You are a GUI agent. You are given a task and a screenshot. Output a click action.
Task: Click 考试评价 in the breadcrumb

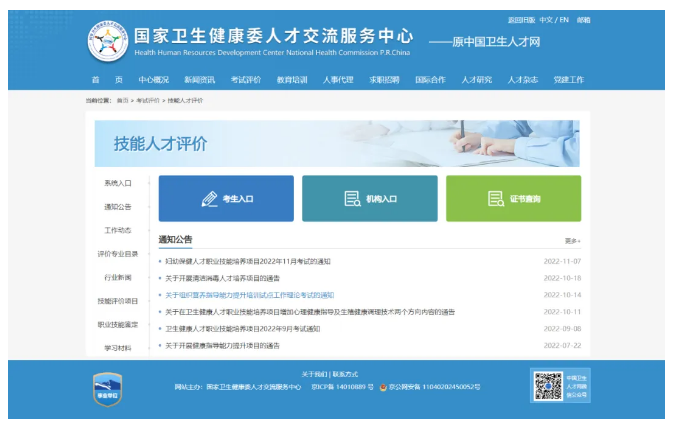[x=148, y=100]
